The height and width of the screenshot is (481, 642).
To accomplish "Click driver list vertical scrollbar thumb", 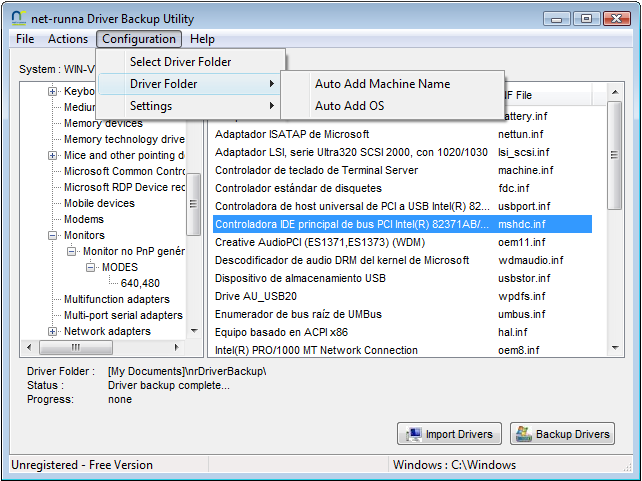I will (615, 156).
